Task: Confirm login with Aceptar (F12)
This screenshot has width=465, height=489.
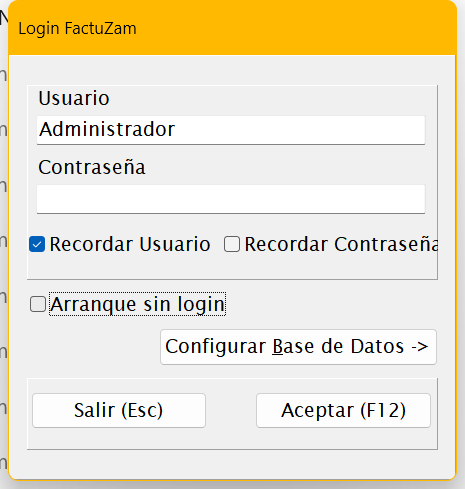Action: pyautogui.click(x=343, y=410)
